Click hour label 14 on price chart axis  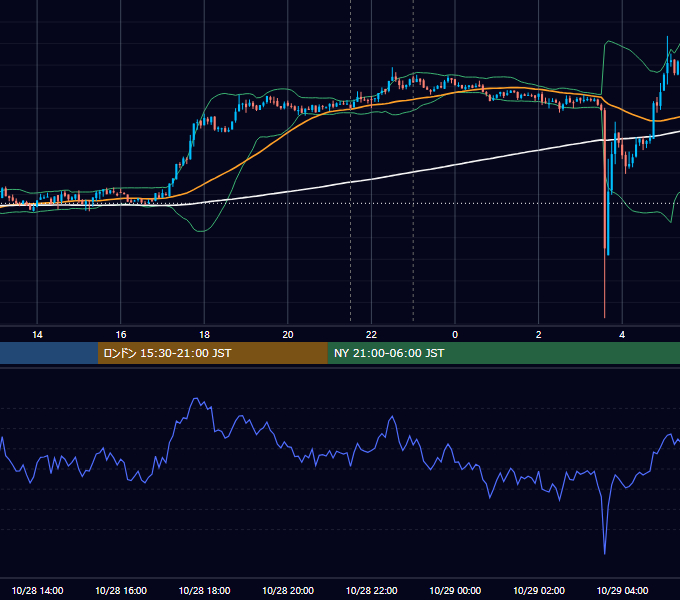[x=37, y=335]
